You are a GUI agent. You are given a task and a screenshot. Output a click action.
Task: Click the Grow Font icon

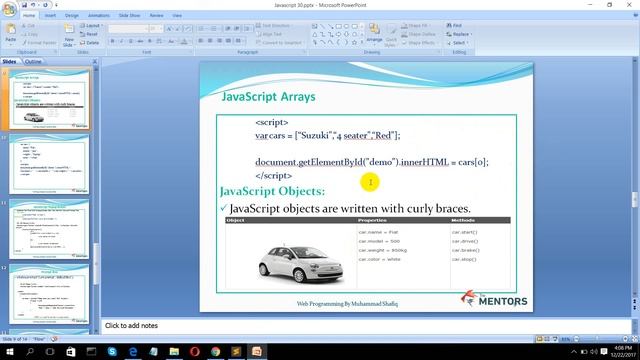[169, 29]
